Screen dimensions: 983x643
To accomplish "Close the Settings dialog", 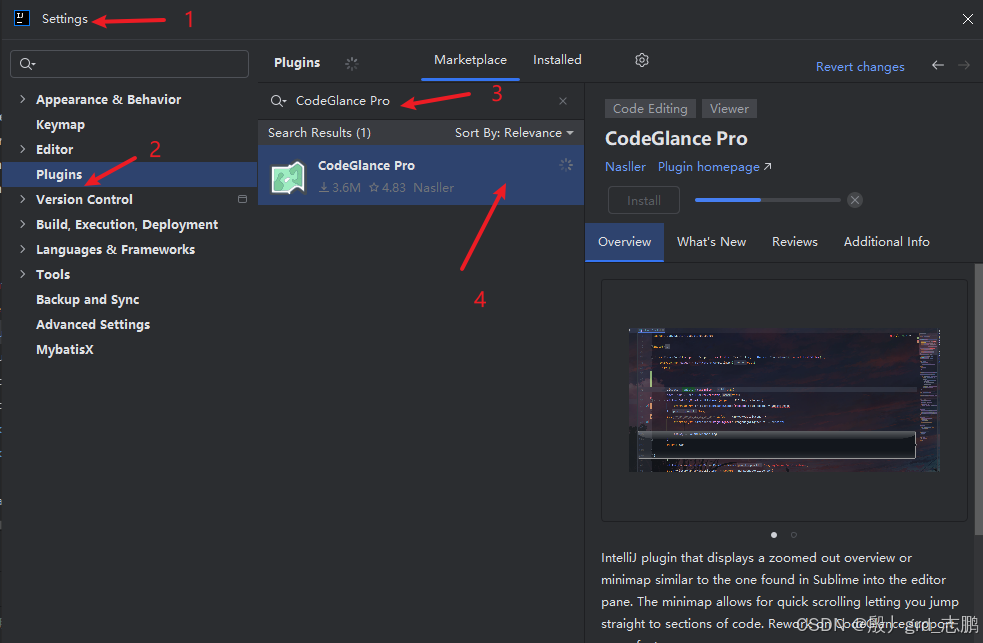I will [967, 19].
